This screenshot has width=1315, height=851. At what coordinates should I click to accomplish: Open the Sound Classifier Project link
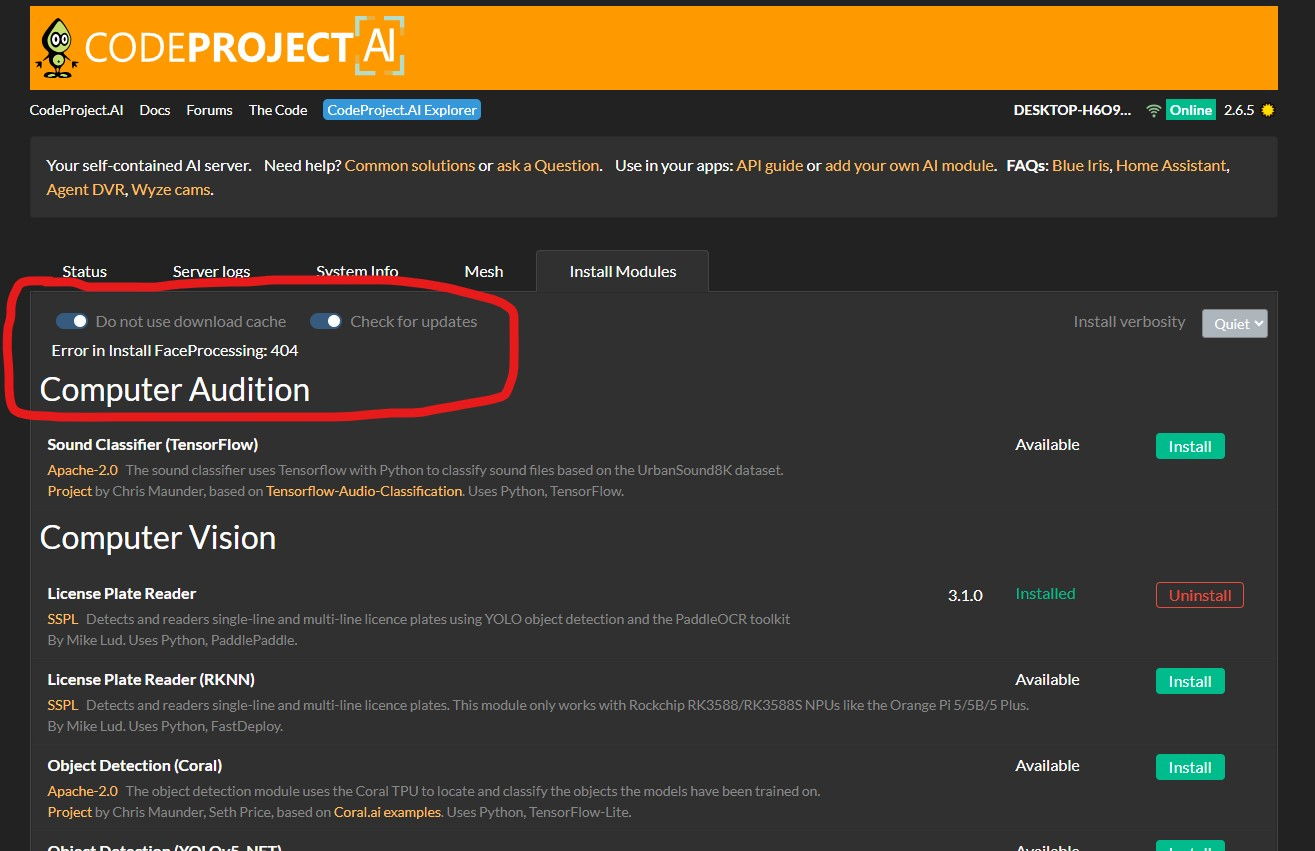(70, 491)
